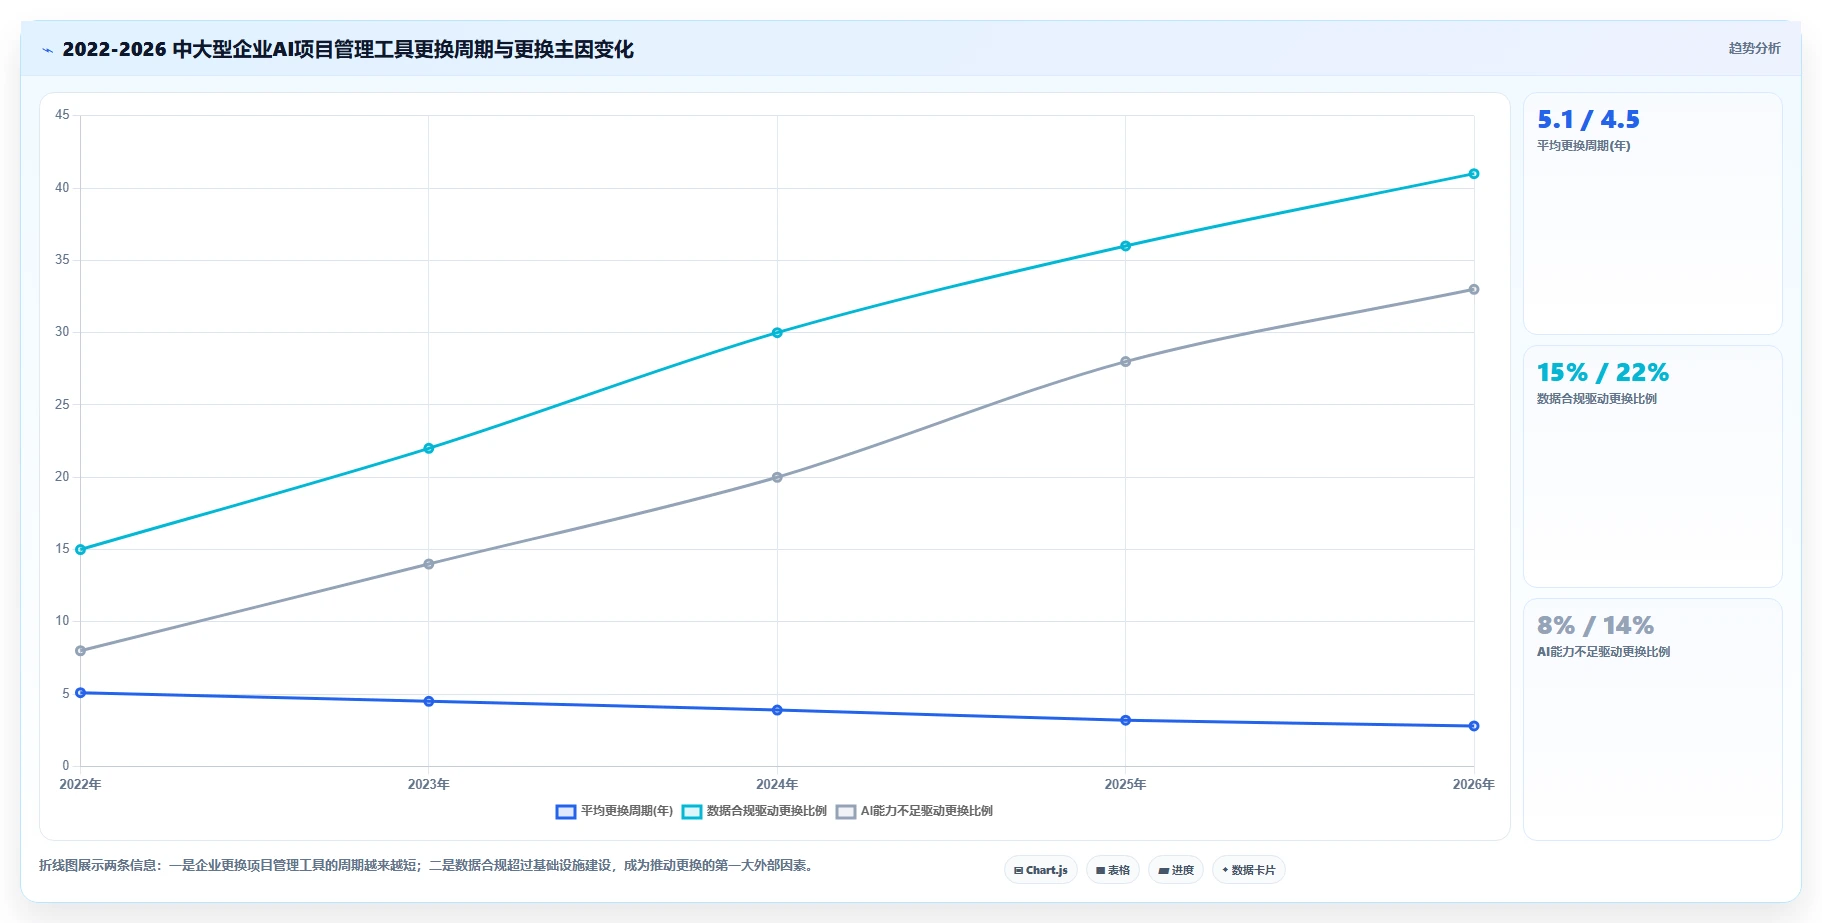Select the 2024年 point on the cyan line
This screenshot has height=923, width=1822.
click(x=777, y=333)
